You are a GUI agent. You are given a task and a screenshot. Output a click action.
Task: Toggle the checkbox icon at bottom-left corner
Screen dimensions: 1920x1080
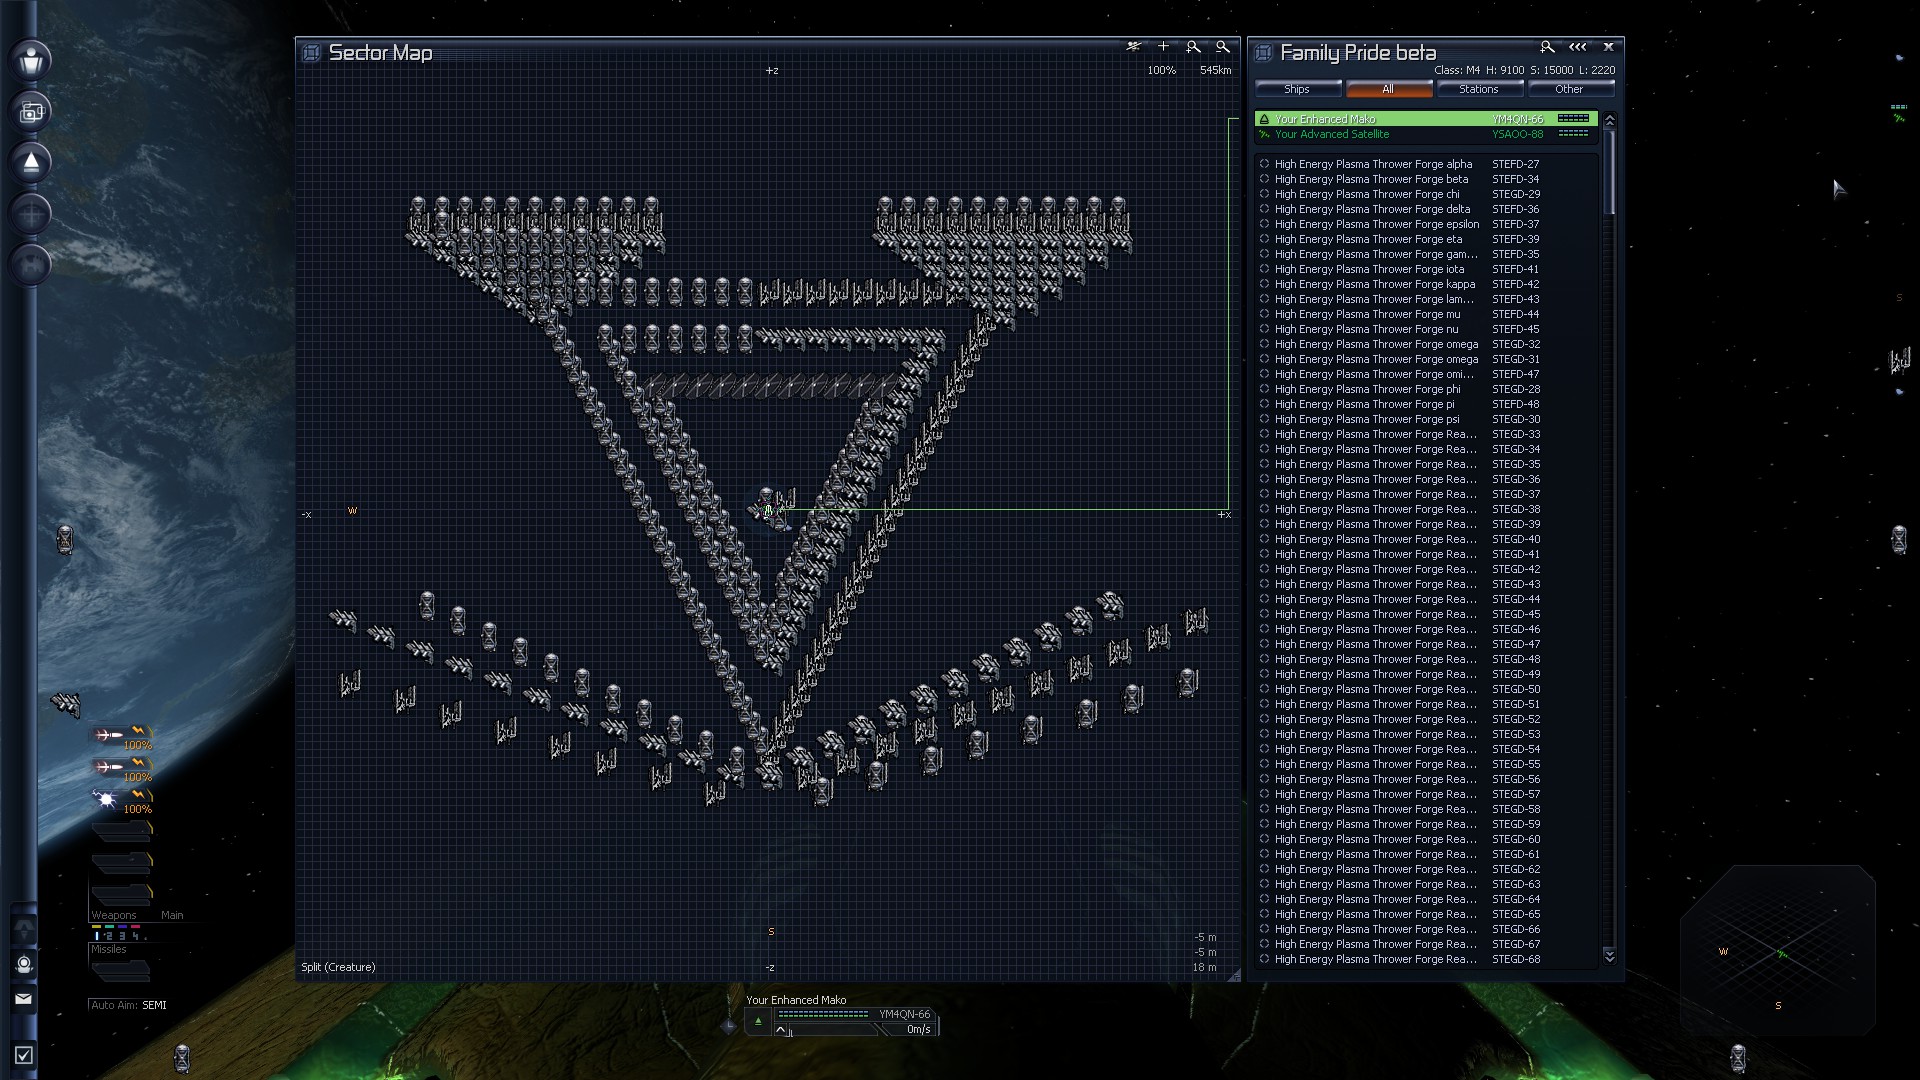24,1055
